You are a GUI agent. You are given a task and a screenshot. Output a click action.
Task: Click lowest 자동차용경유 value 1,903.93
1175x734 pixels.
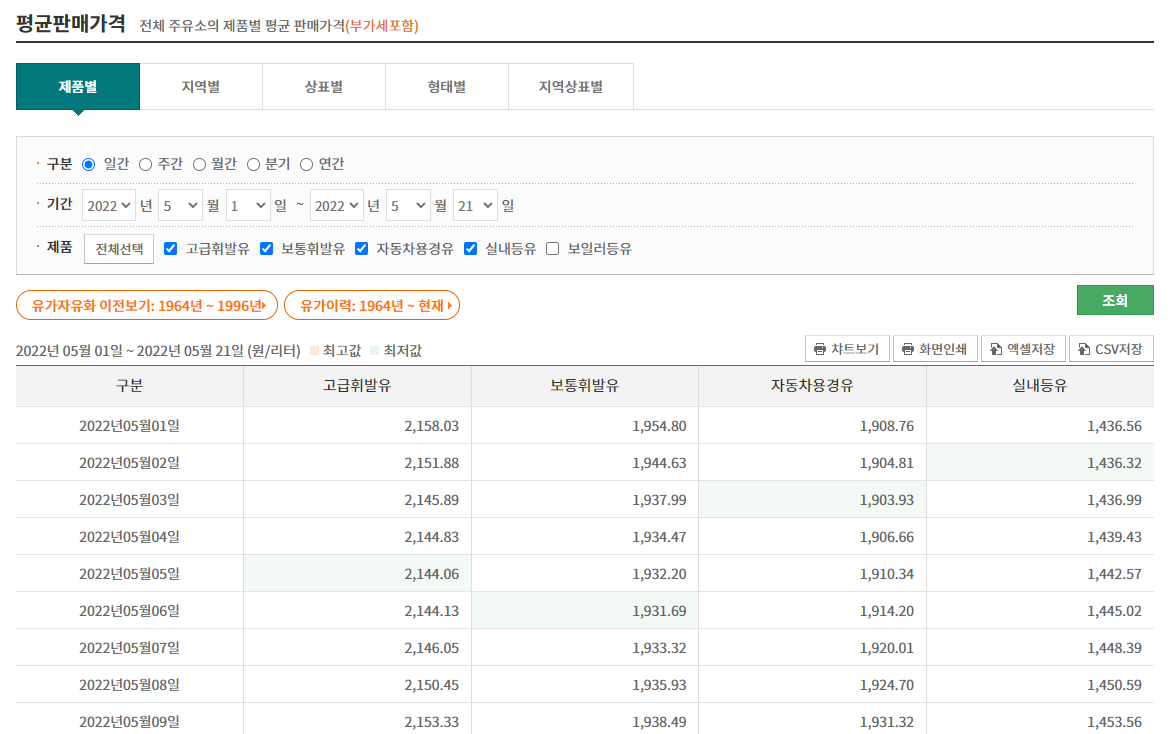887,500
